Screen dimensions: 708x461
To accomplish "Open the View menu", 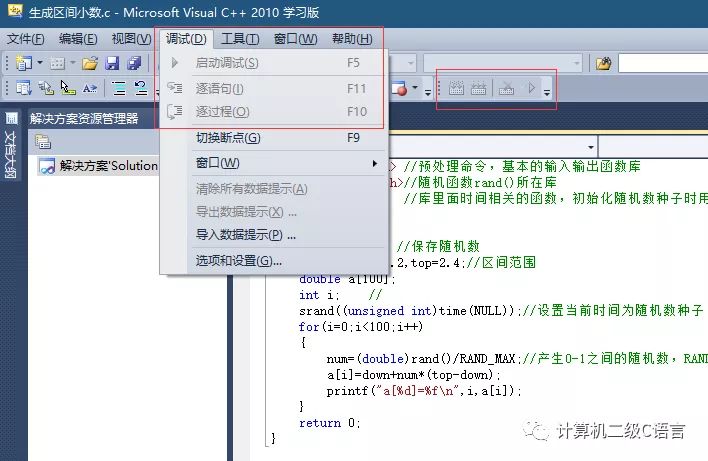I will 131,39.
